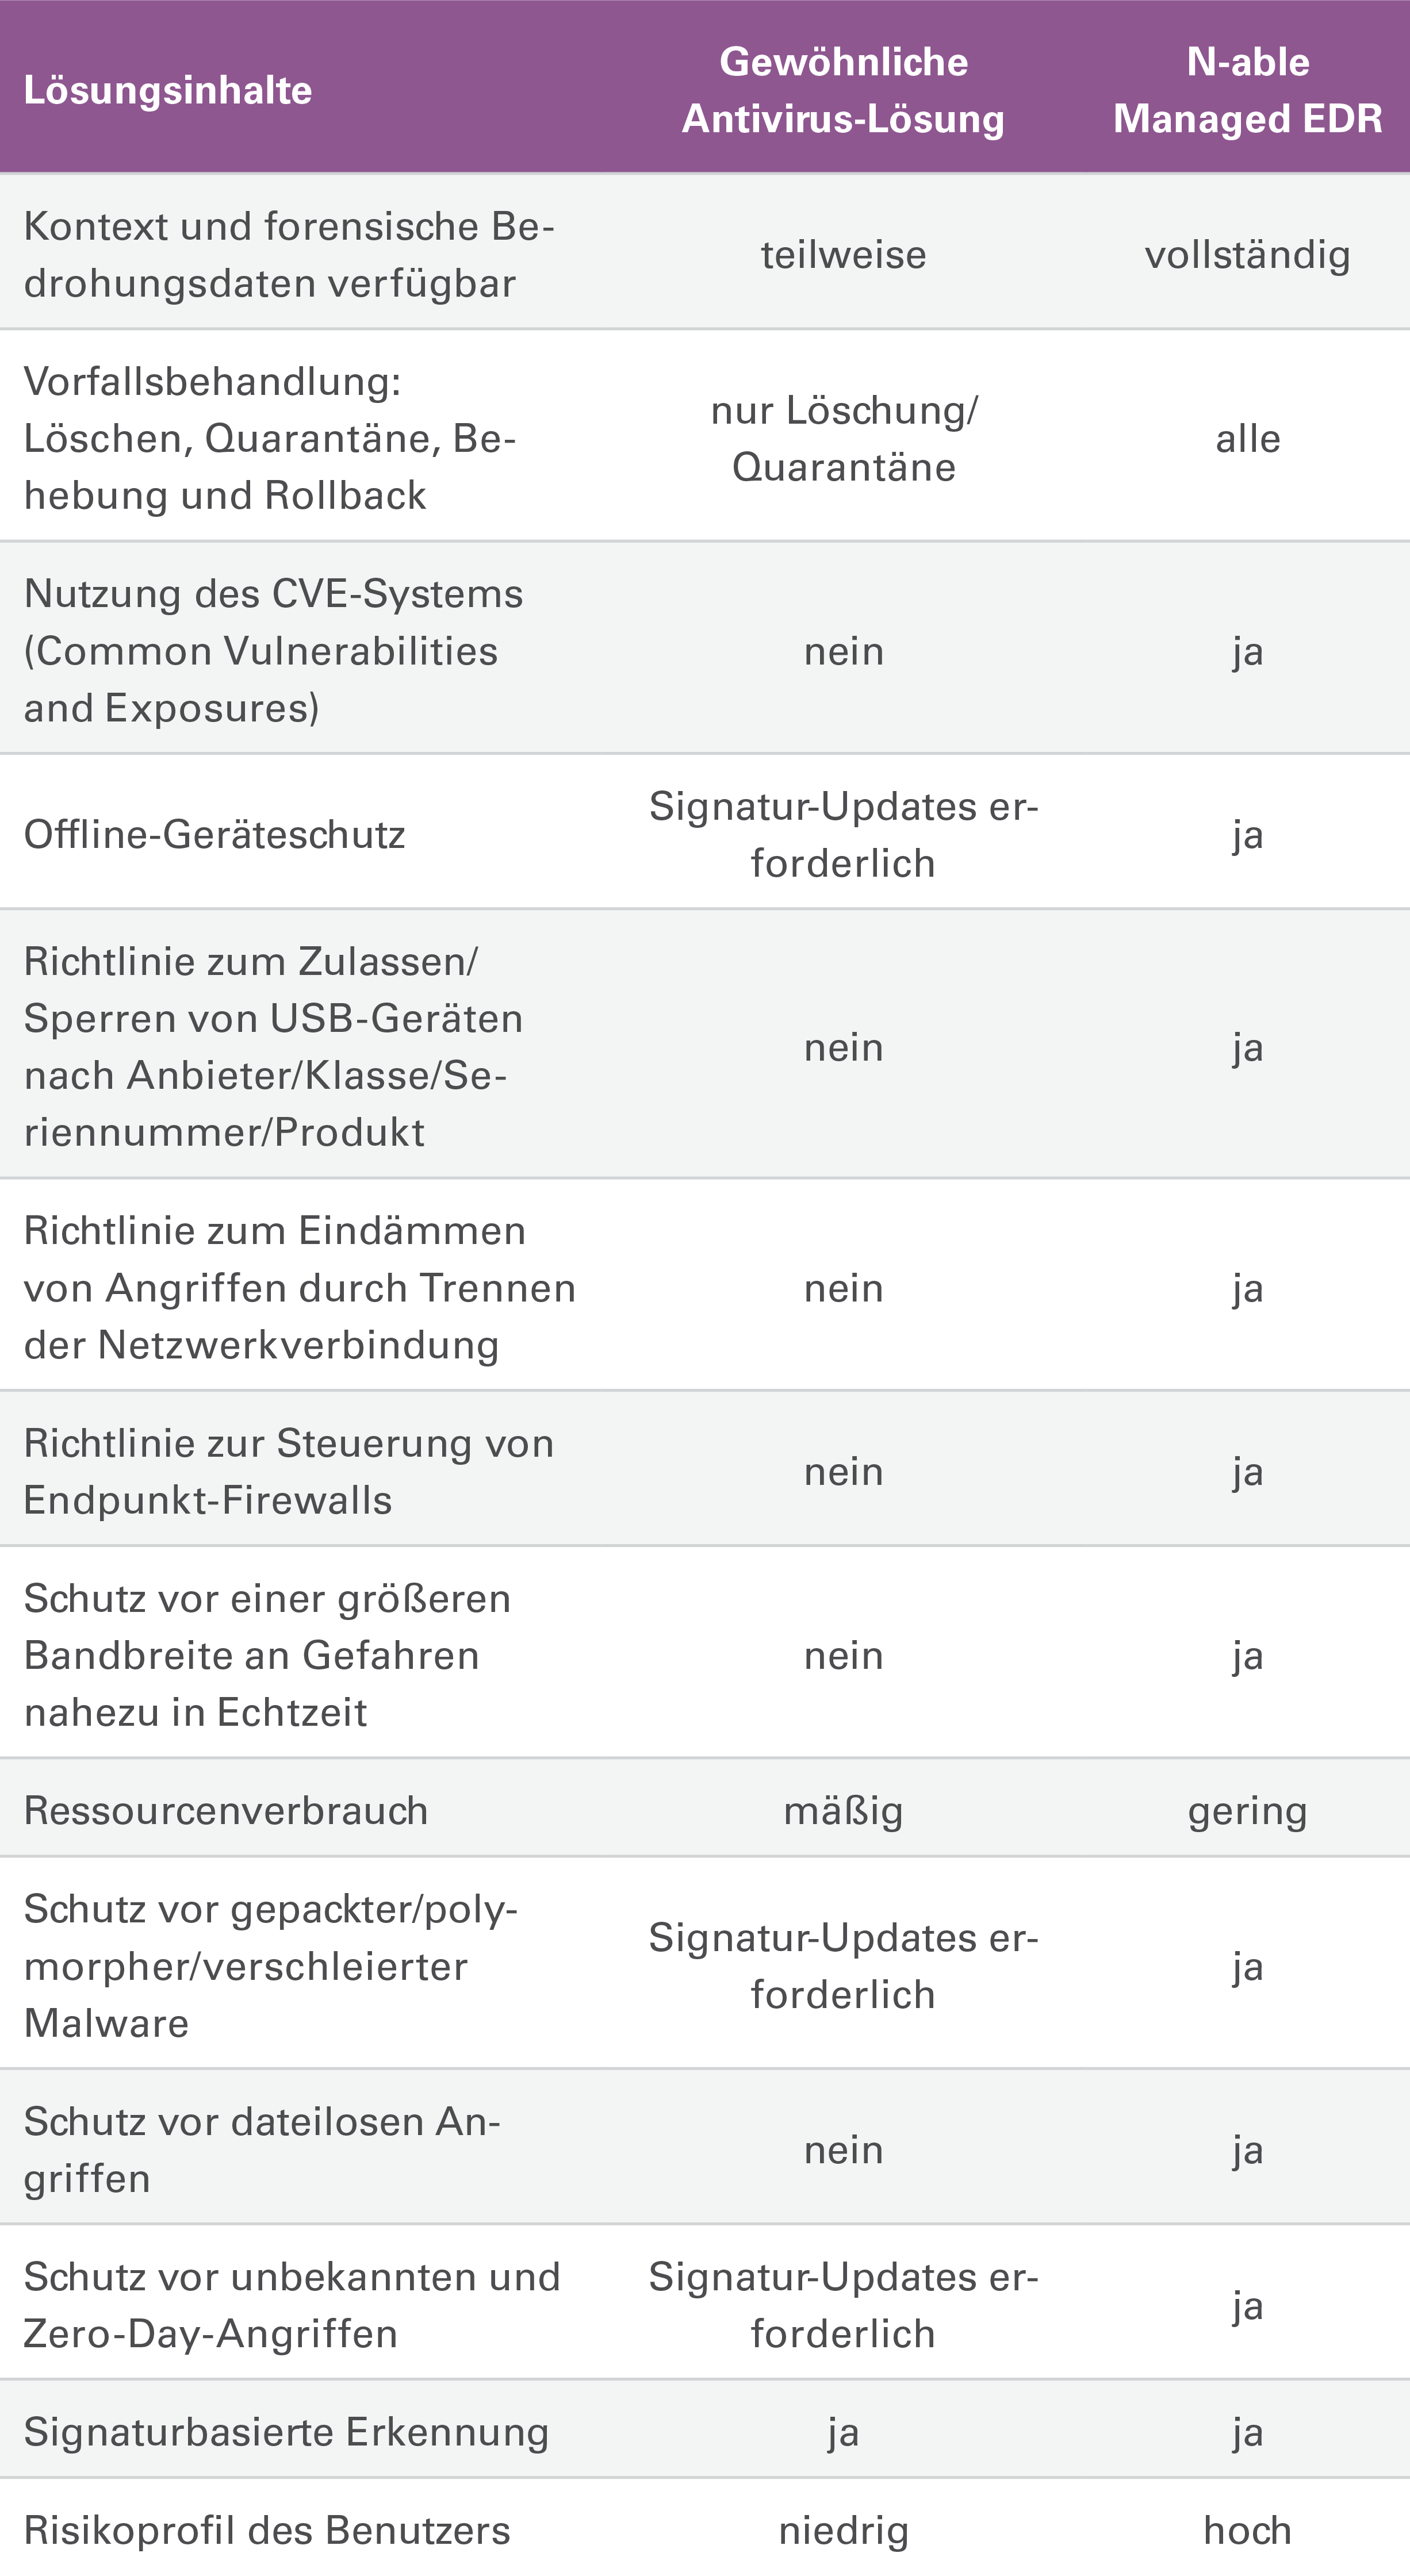Click the 'alle' cell

pos(1248,438)
